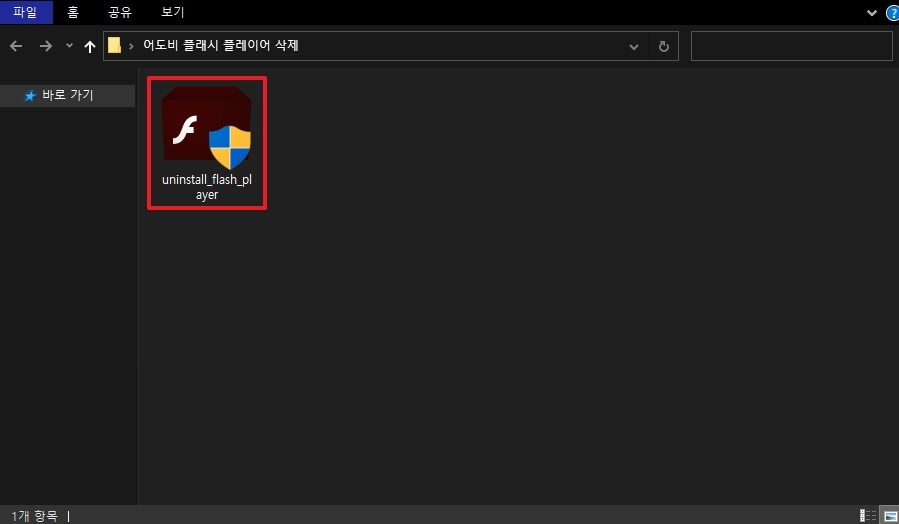Go up one folder level

pyautogui.click(x=89, y=46)
